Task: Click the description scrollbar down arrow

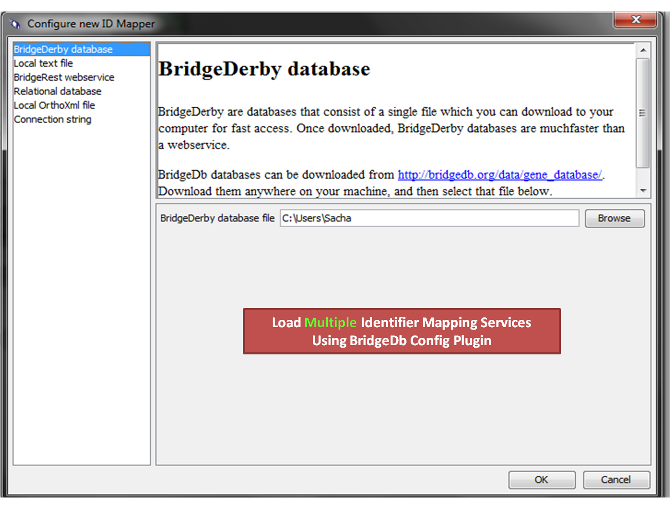Action: pos(643,190)
